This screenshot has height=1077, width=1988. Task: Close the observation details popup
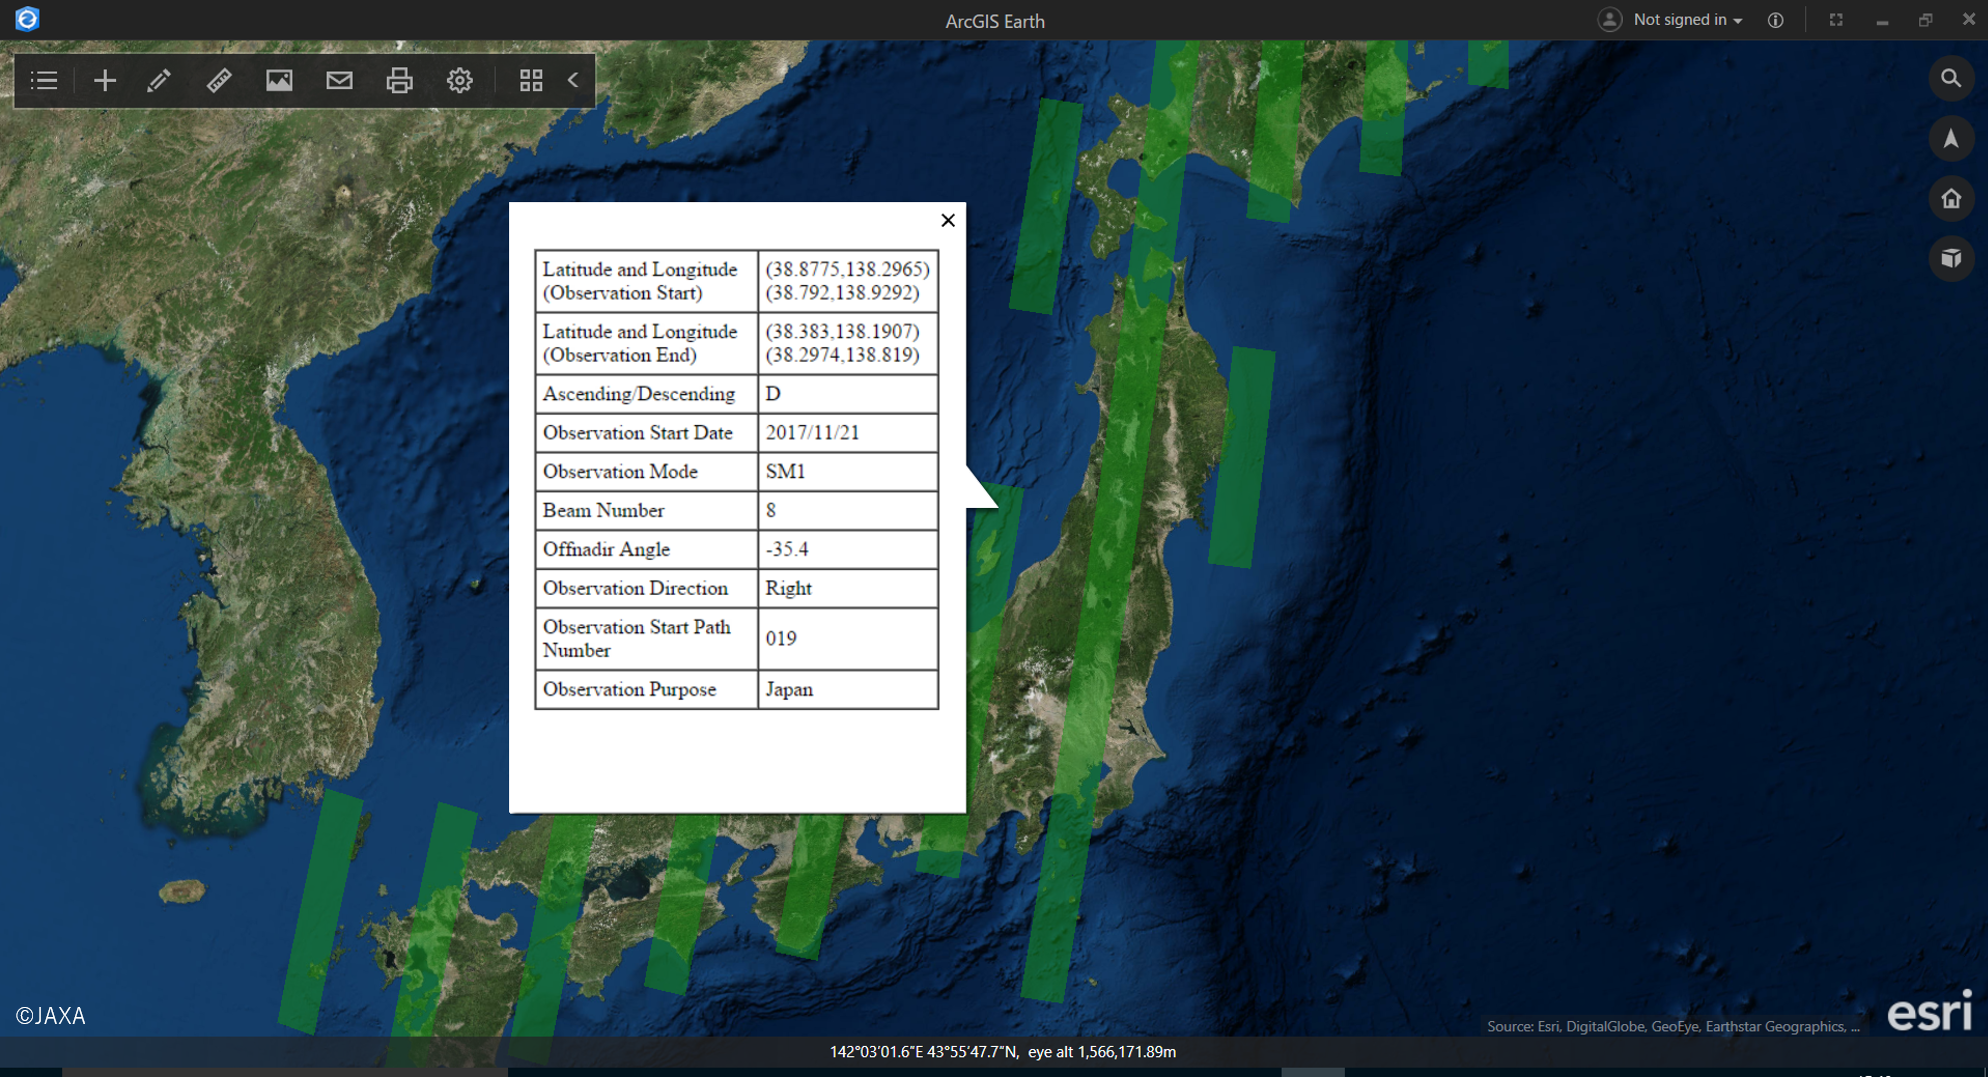click(x=948, y=220)
